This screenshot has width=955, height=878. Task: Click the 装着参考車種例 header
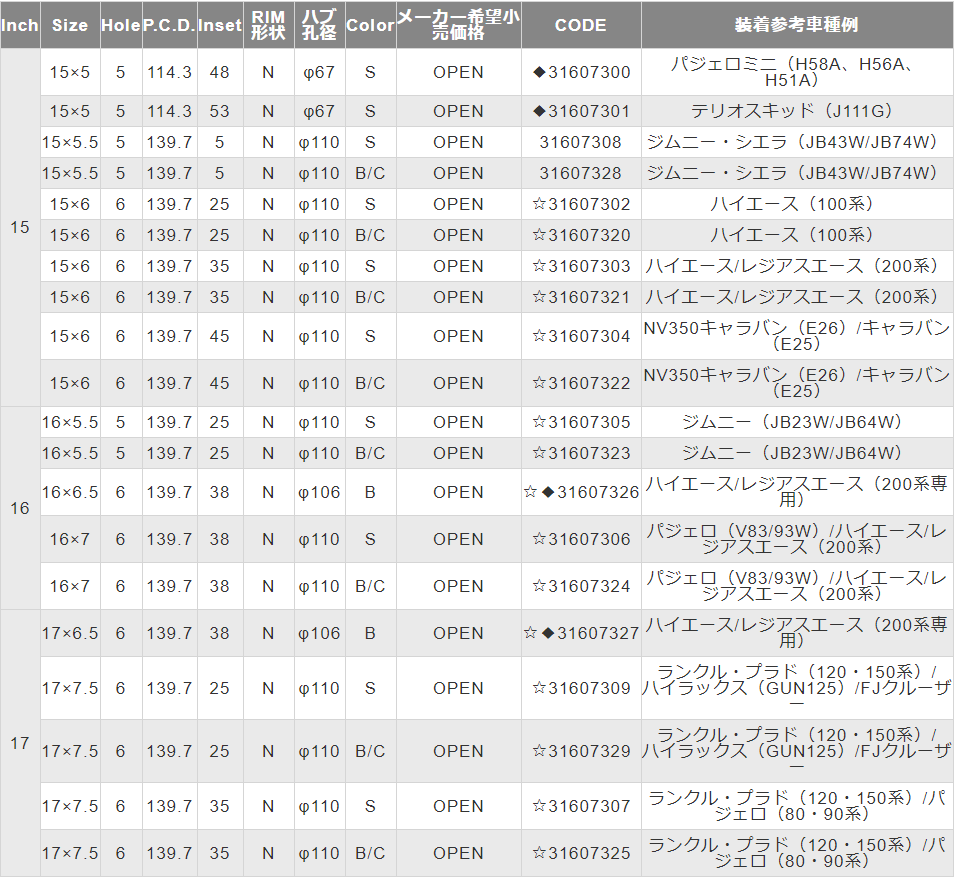(x=797, y=25)
